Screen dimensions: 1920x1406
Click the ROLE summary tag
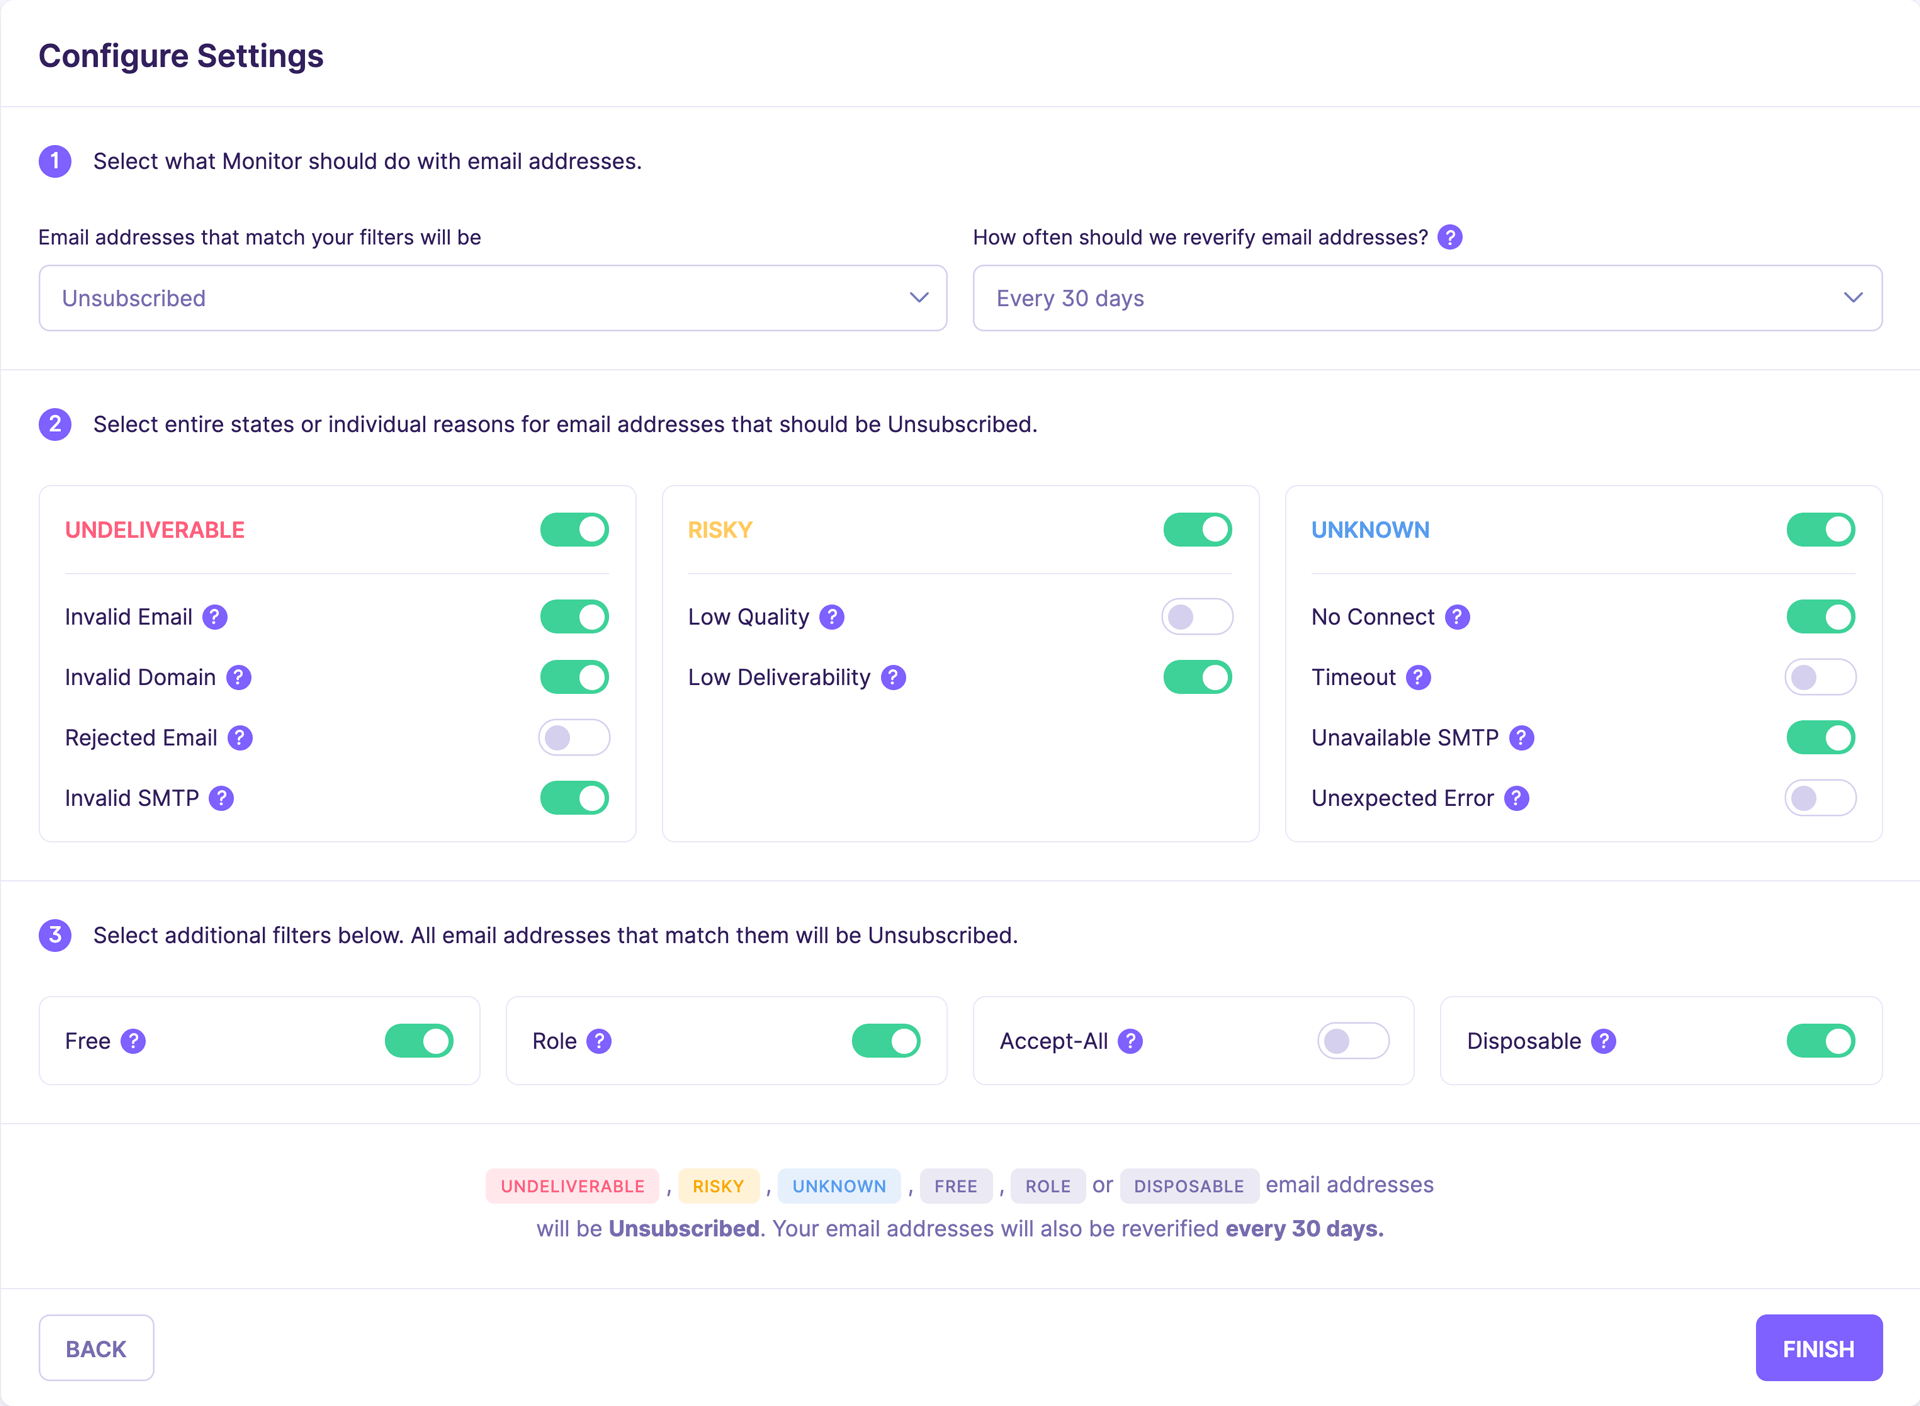click(x=1048, y=1186)
